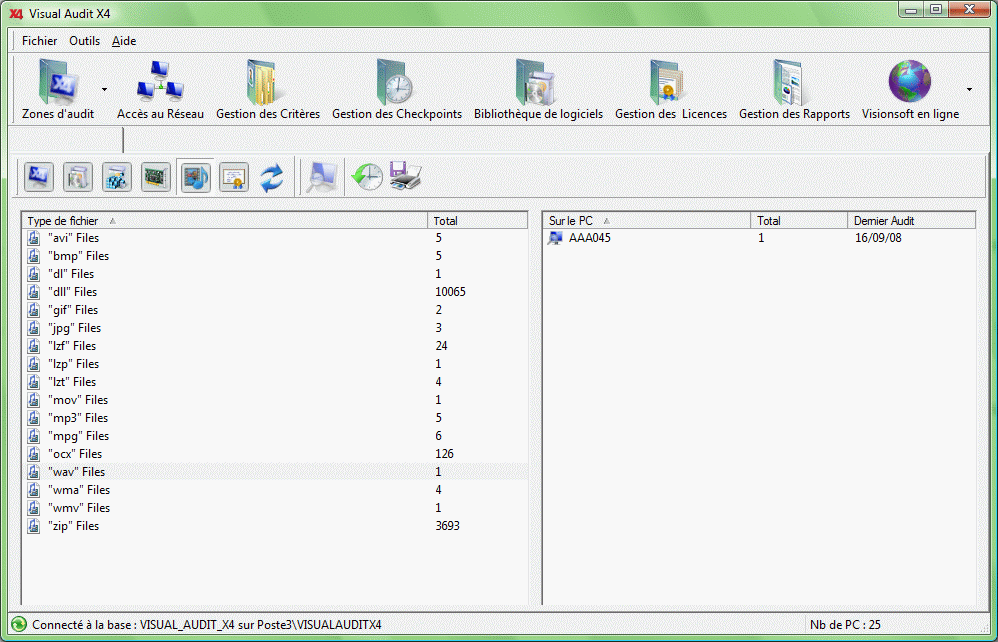This screenshot has height=642, width=998.
Task: Expand the Zones d'audit dropdown arrow
Action: tap(104, 90)
